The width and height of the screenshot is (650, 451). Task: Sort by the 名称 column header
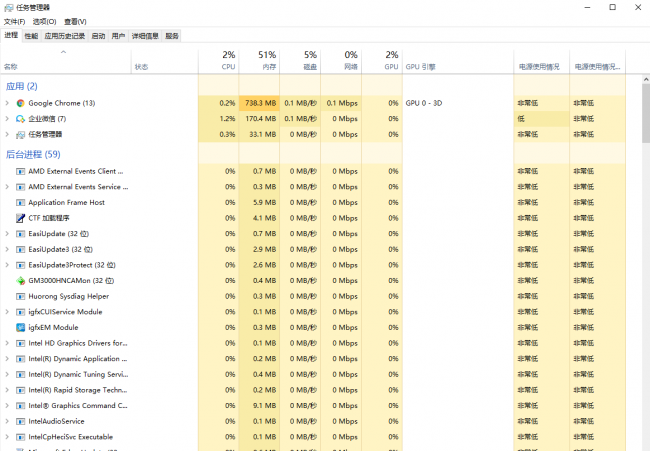[x=66, y=61]
